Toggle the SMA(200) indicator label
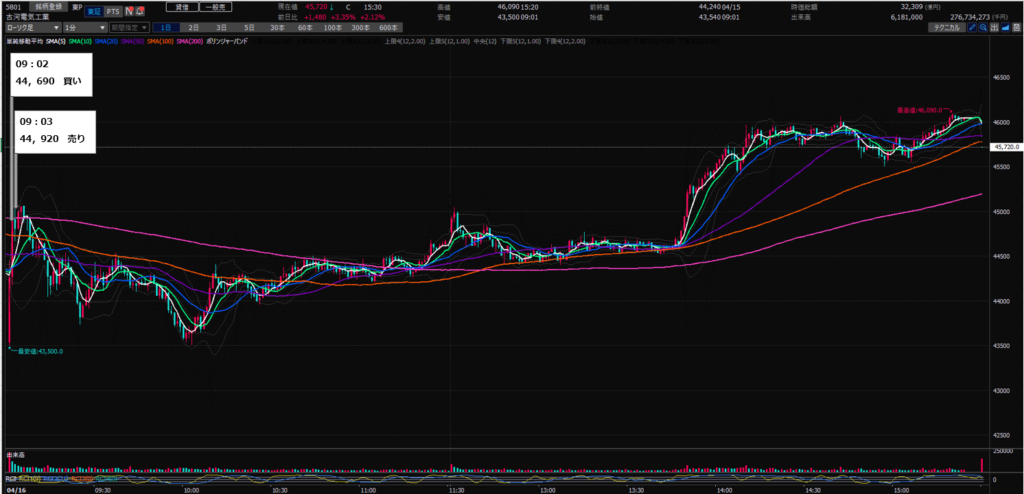 point(190,41)
